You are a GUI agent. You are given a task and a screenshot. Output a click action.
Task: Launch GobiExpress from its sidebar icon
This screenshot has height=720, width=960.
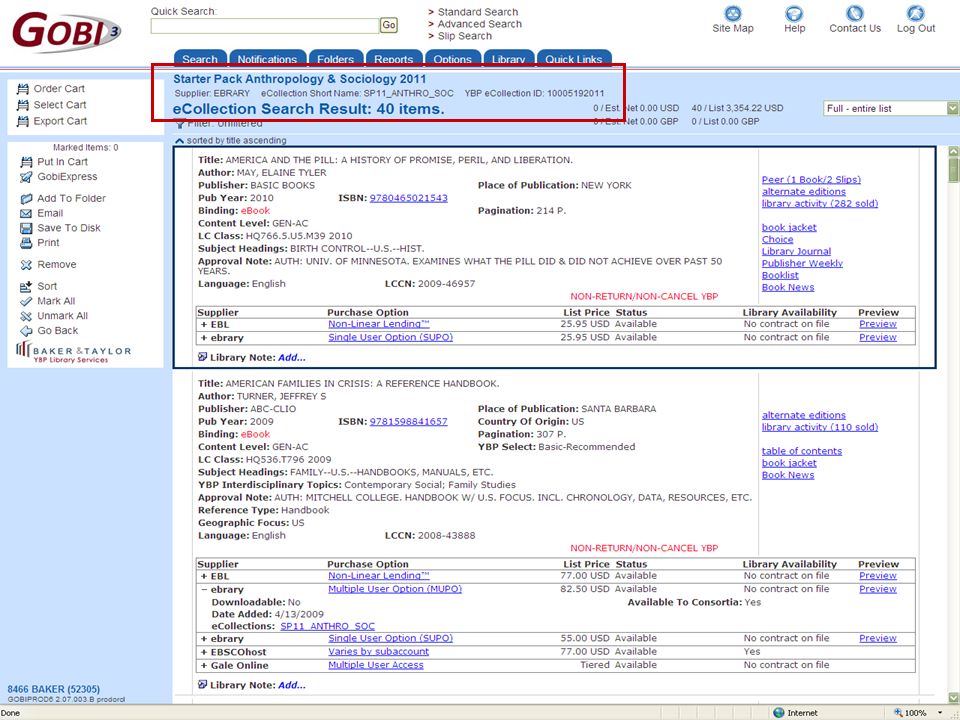click(x=26, y=177)
